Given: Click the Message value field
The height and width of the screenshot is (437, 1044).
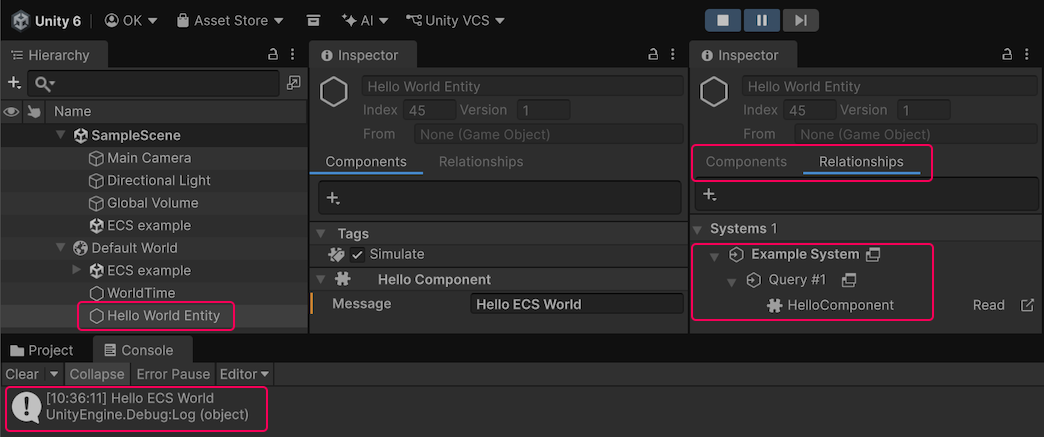Looking at the screenshot, I should [x=577, y=304].
